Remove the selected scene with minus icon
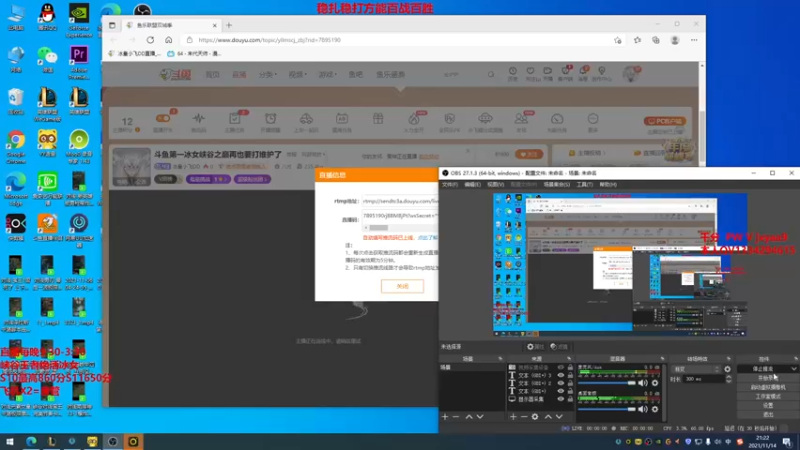800x450 pixels. click(456, 417)
